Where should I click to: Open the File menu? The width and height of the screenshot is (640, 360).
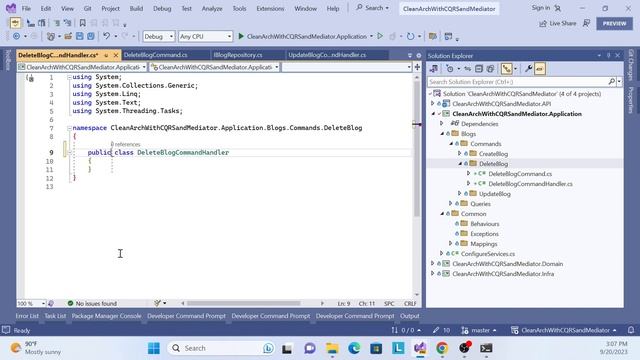click(26, 8)
